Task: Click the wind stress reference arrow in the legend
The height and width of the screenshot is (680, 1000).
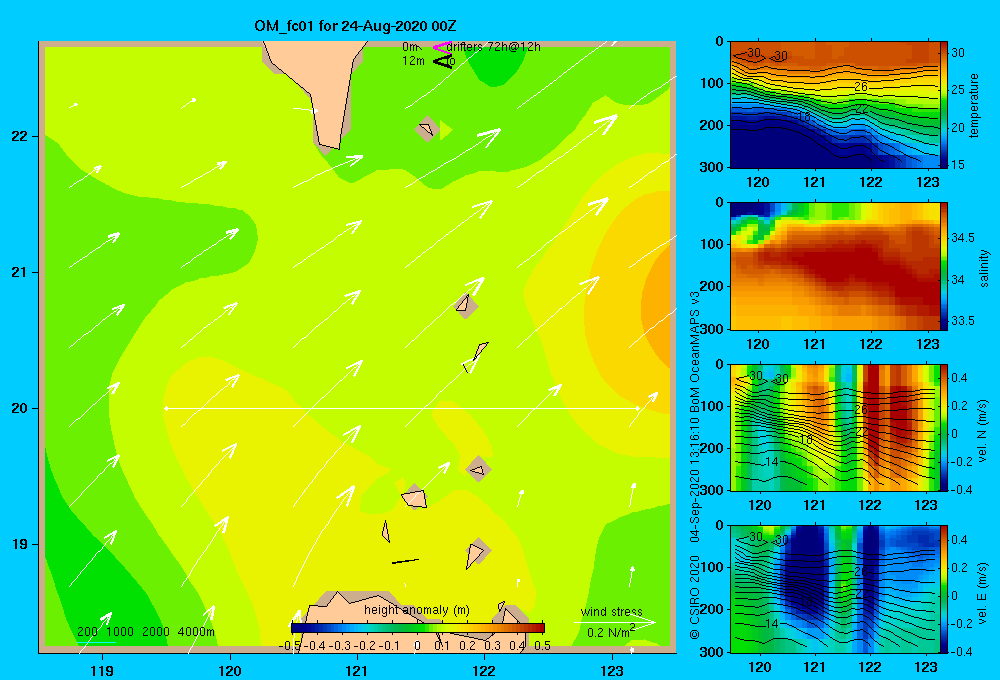Action: pyautogui.click(x=614, y=622)
